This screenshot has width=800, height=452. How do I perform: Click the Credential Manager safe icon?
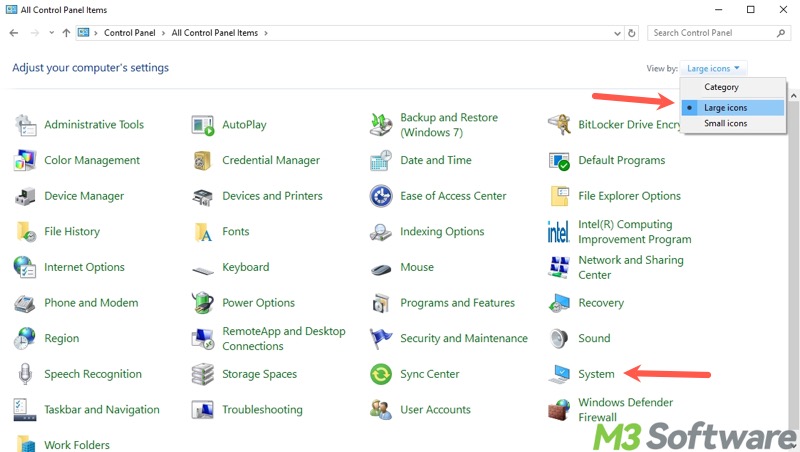pyautogui.click(x=203, y=161)
